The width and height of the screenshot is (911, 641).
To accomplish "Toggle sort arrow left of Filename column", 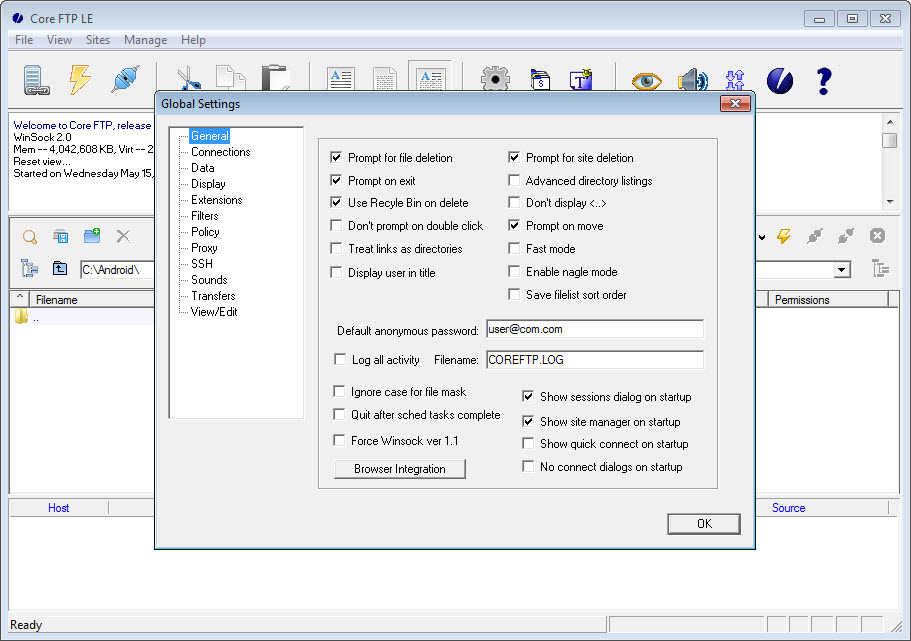I will 20,299.
